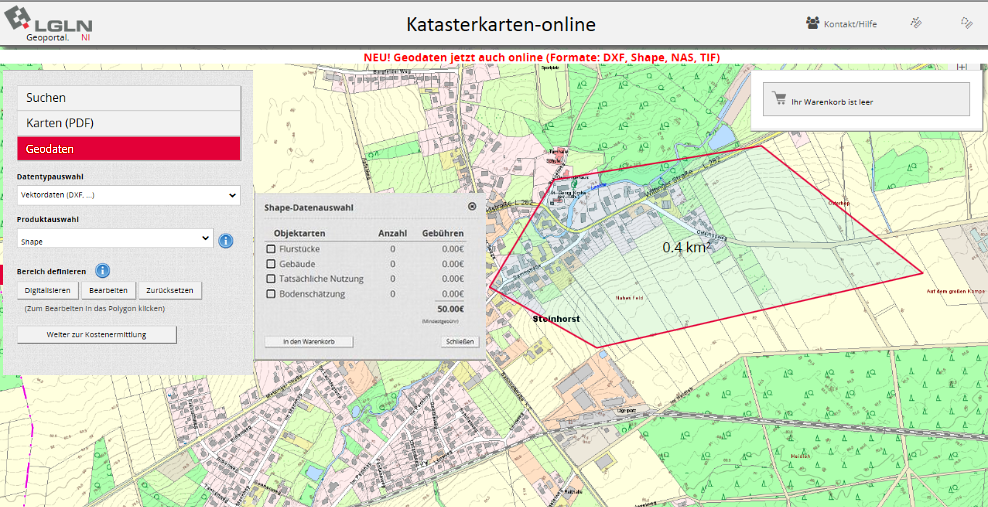Check the Flurstücke checkbox
The width and height of the screenshot is (988, 507).
coord(271,249)
